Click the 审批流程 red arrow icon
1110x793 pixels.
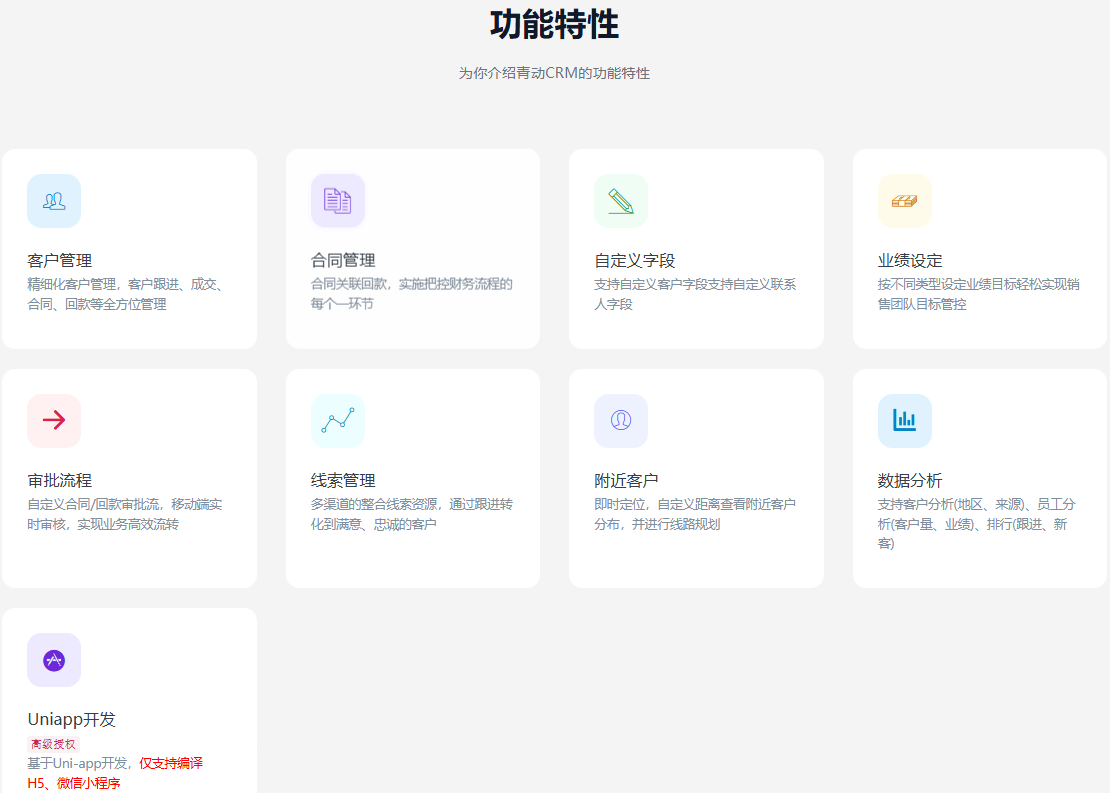tap(54, 420)
